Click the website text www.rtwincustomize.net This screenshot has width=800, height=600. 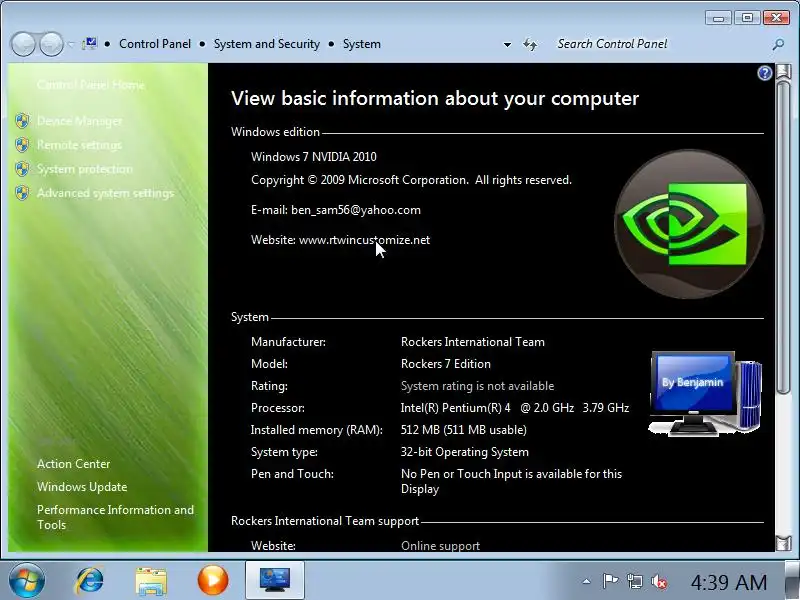coord(364,240)
